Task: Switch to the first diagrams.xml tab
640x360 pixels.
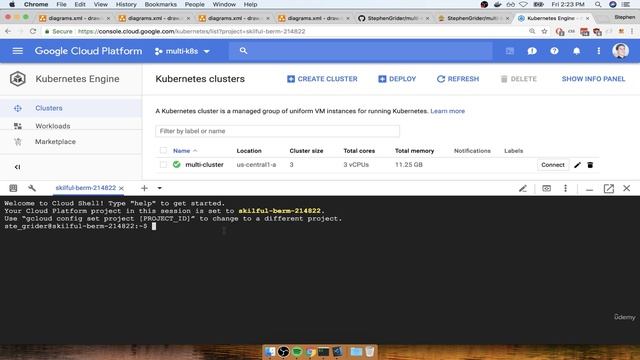Action: 74,18
